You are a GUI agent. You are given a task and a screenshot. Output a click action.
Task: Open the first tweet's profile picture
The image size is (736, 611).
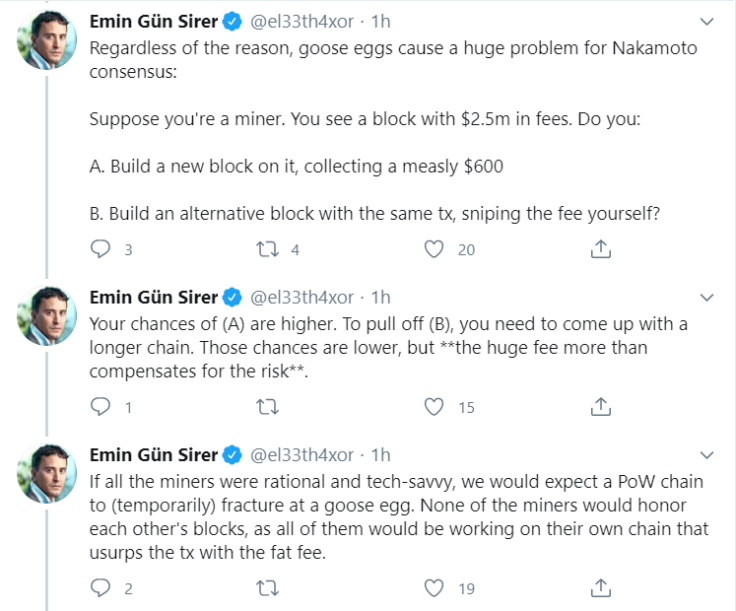46,40
